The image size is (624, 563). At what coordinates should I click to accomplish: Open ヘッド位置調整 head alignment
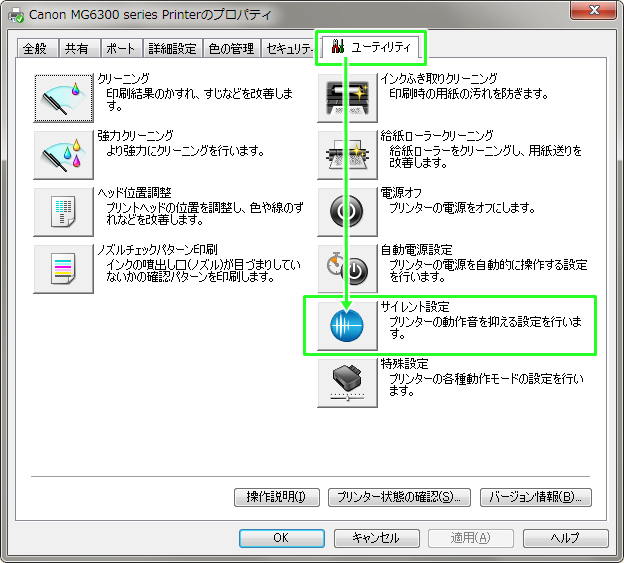point(63,212)
